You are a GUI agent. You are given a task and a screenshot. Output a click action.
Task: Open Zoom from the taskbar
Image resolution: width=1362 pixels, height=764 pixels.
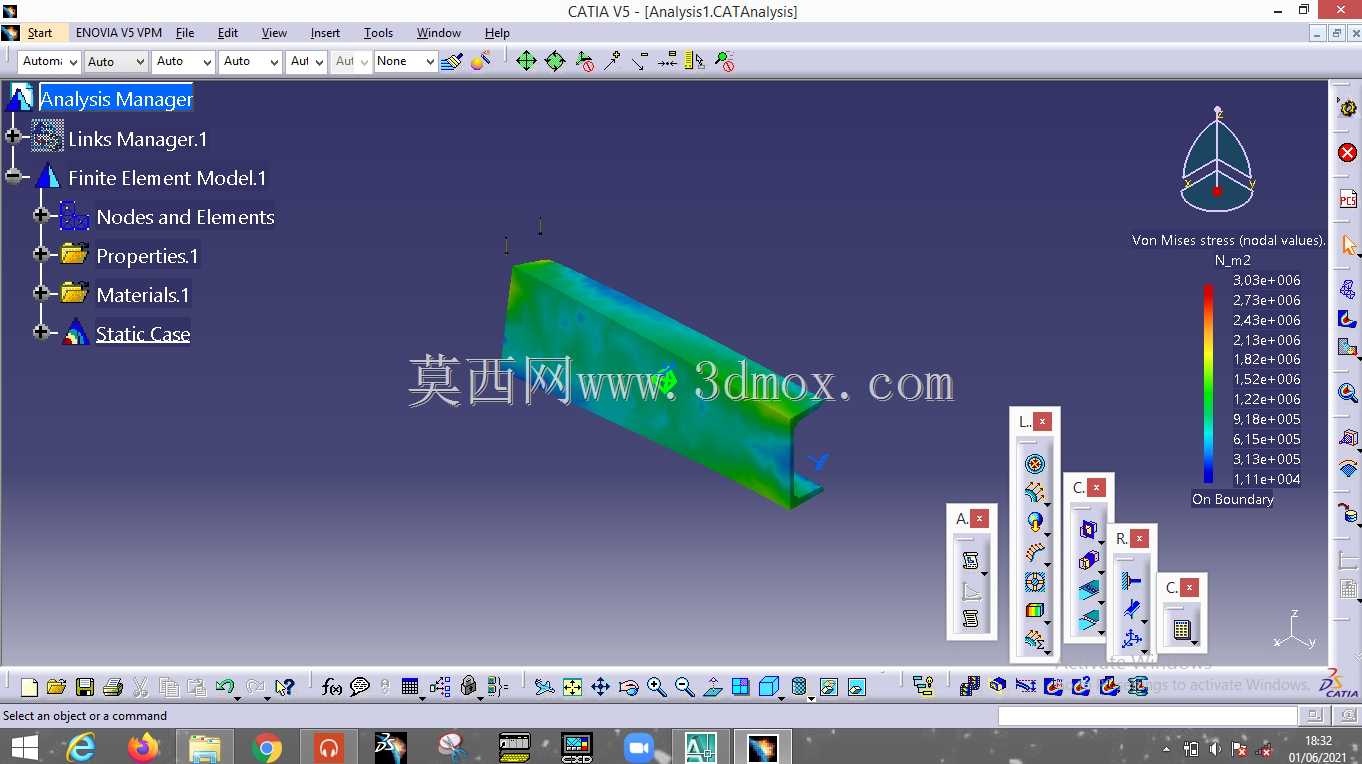click(638, 747)
